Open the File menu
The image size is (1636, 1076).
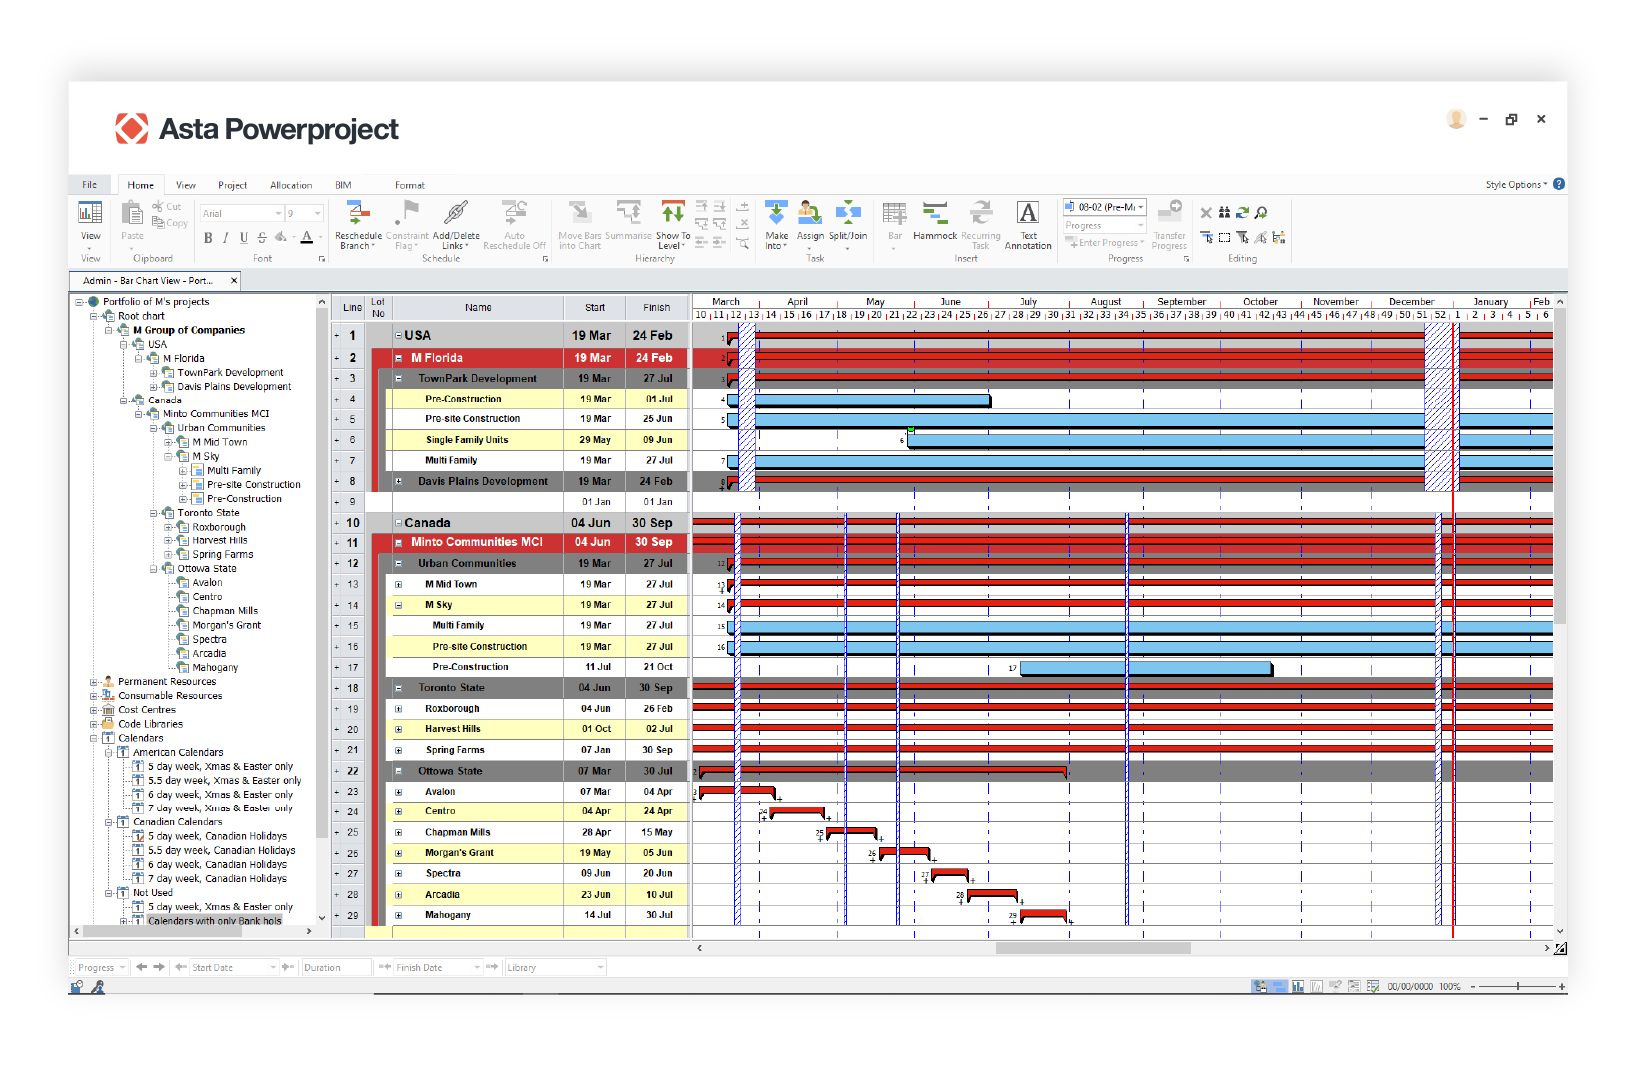click(x=90, y=185)
